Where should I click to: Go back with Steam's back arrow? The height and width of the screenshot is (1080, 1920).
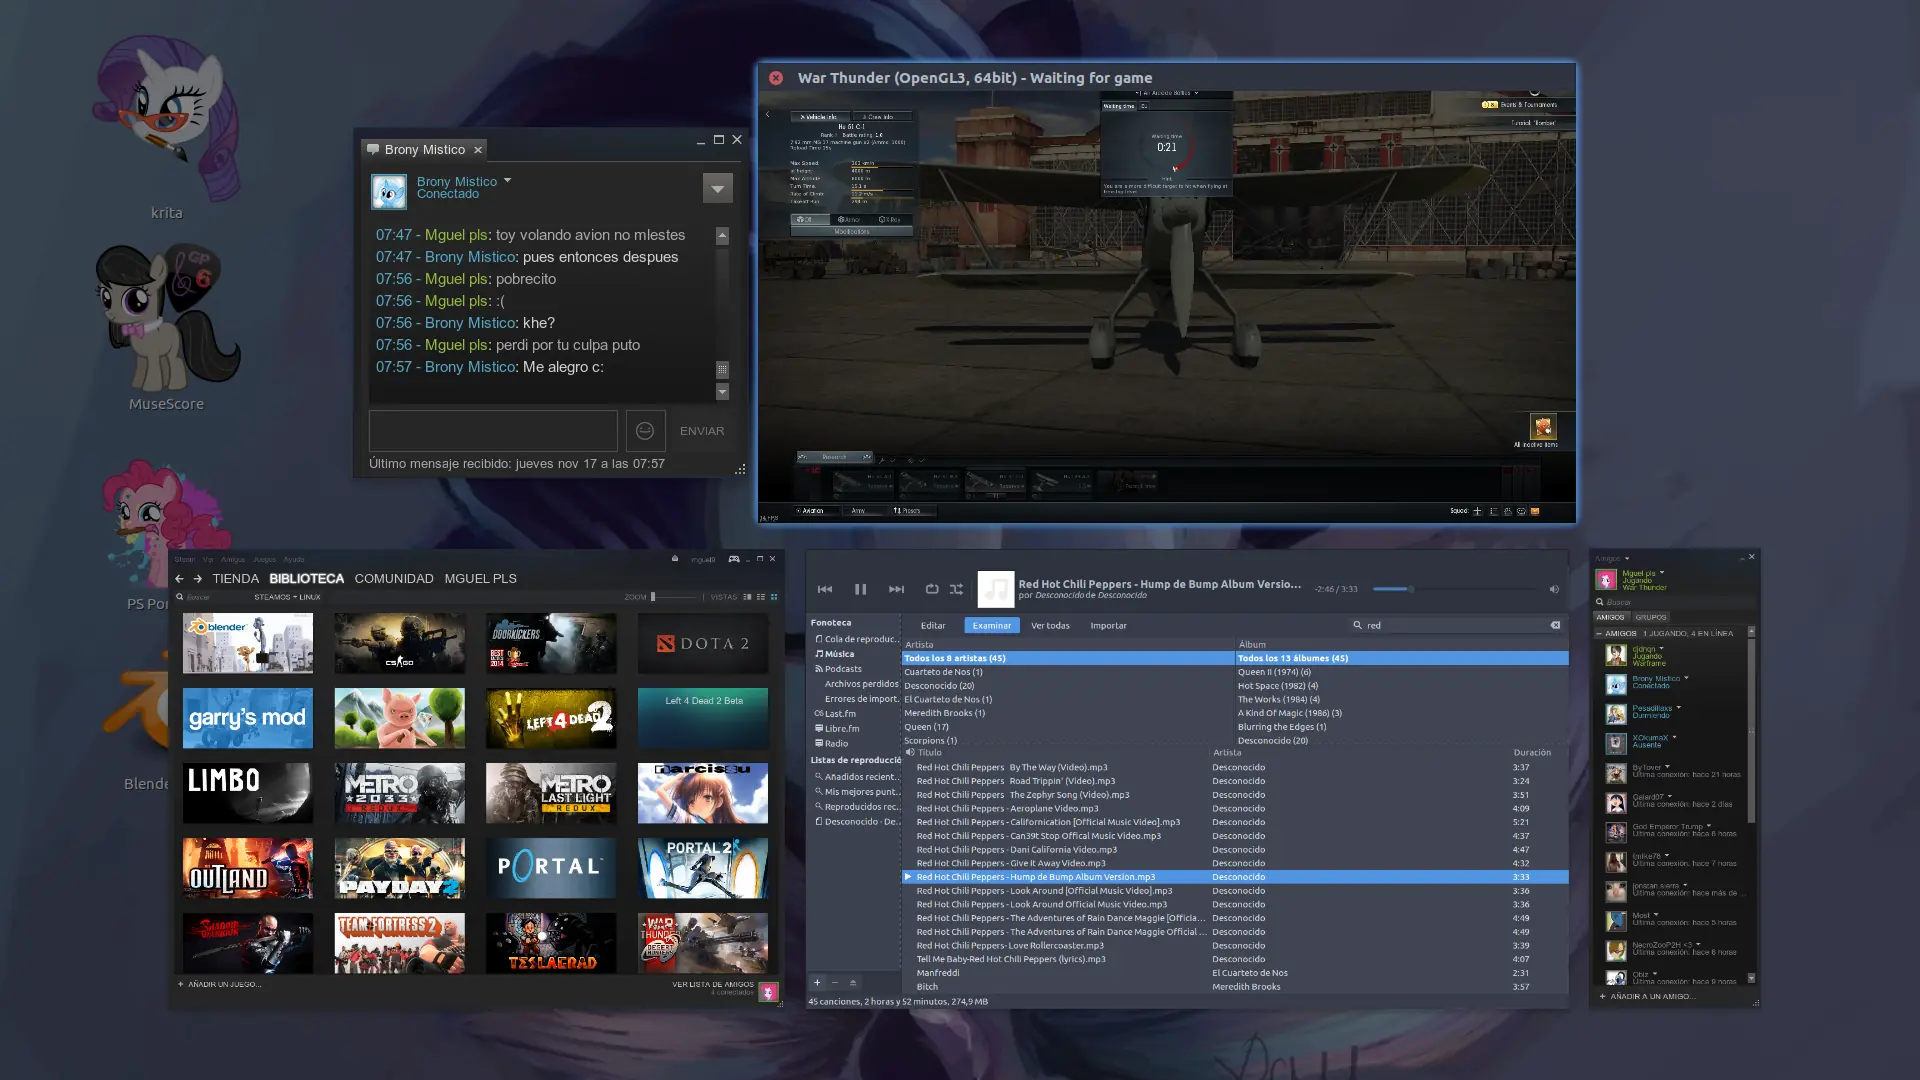pyautogui.click(x=180, y=579)
